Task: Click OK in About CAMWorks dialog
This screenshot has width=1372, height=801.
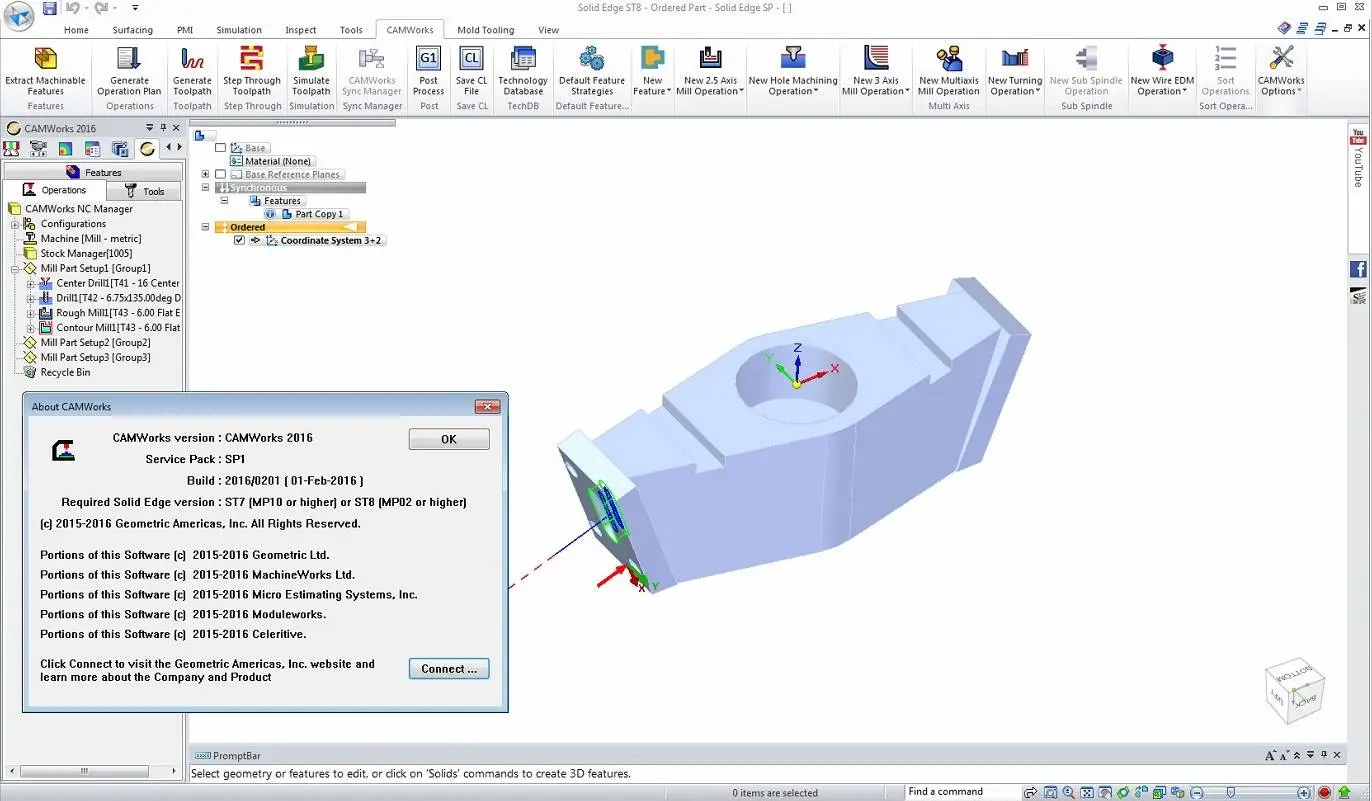Action: pyautogui.click(x=449, y=439)
